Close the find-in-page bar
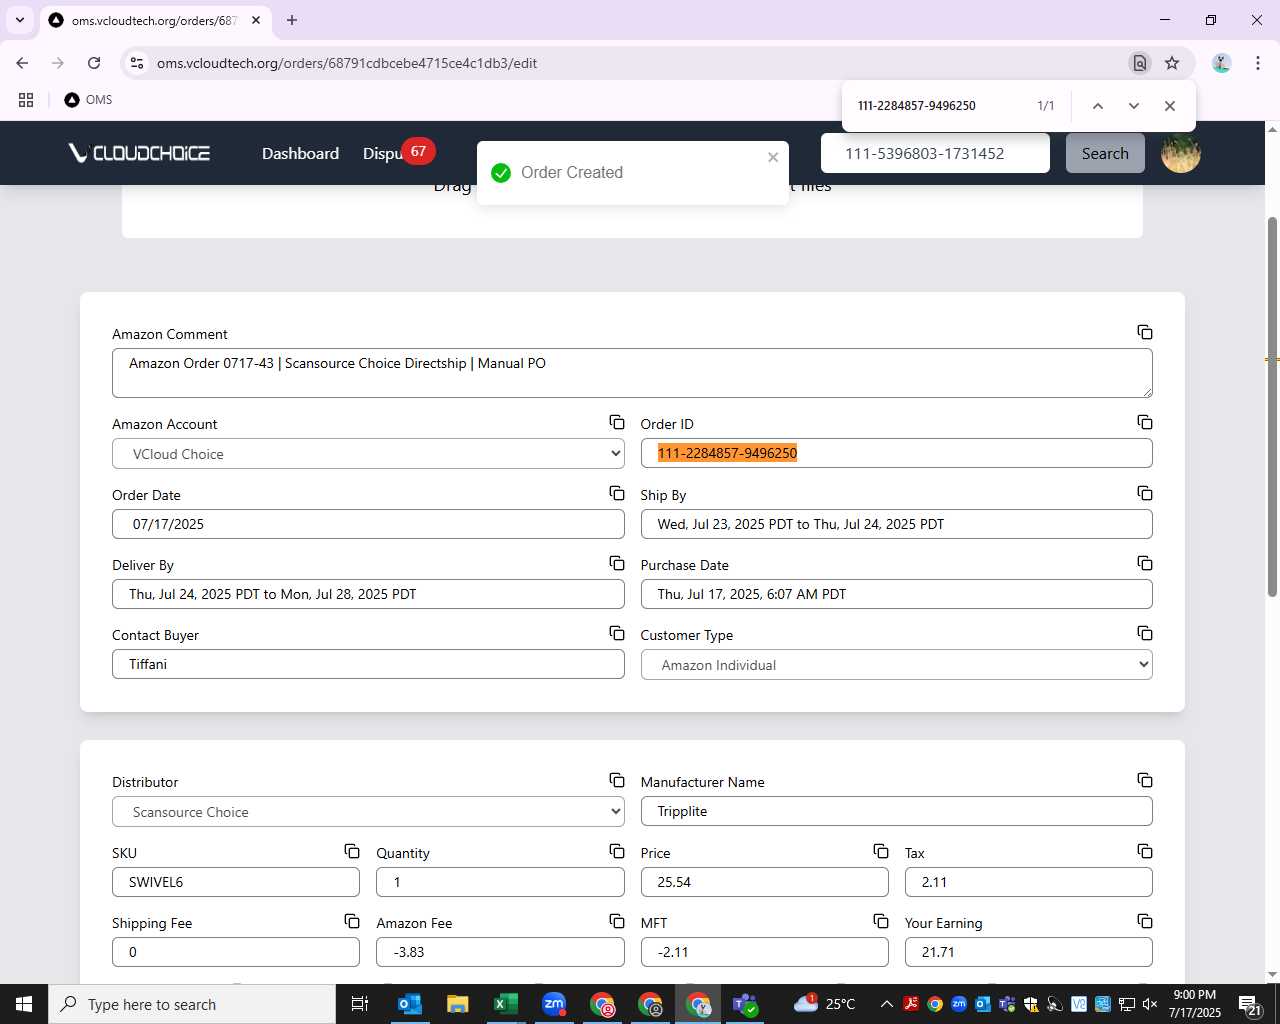This screenshot has height=1024, width=1280. (x=1170, y=106)
